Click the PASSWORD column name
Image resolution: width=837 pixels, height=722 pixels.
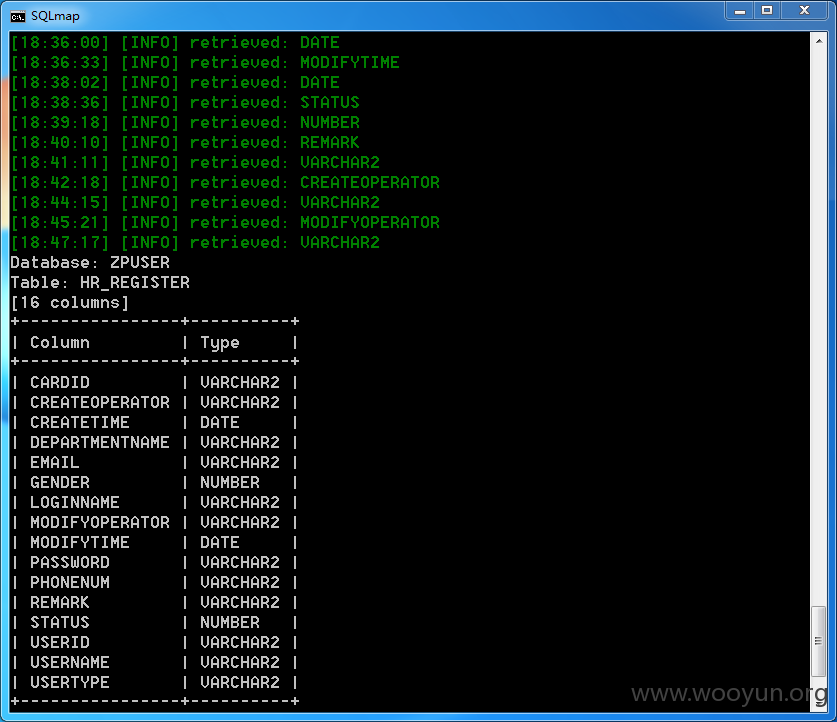[70, 562]
